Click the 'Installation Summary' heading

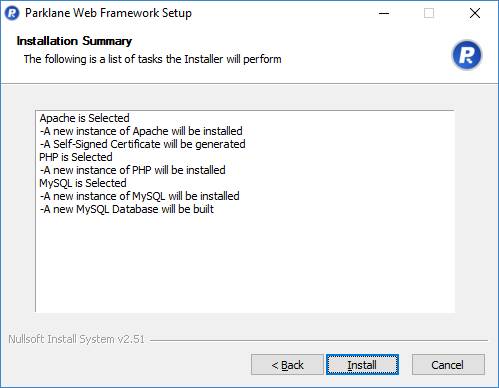tap(74, 41)
